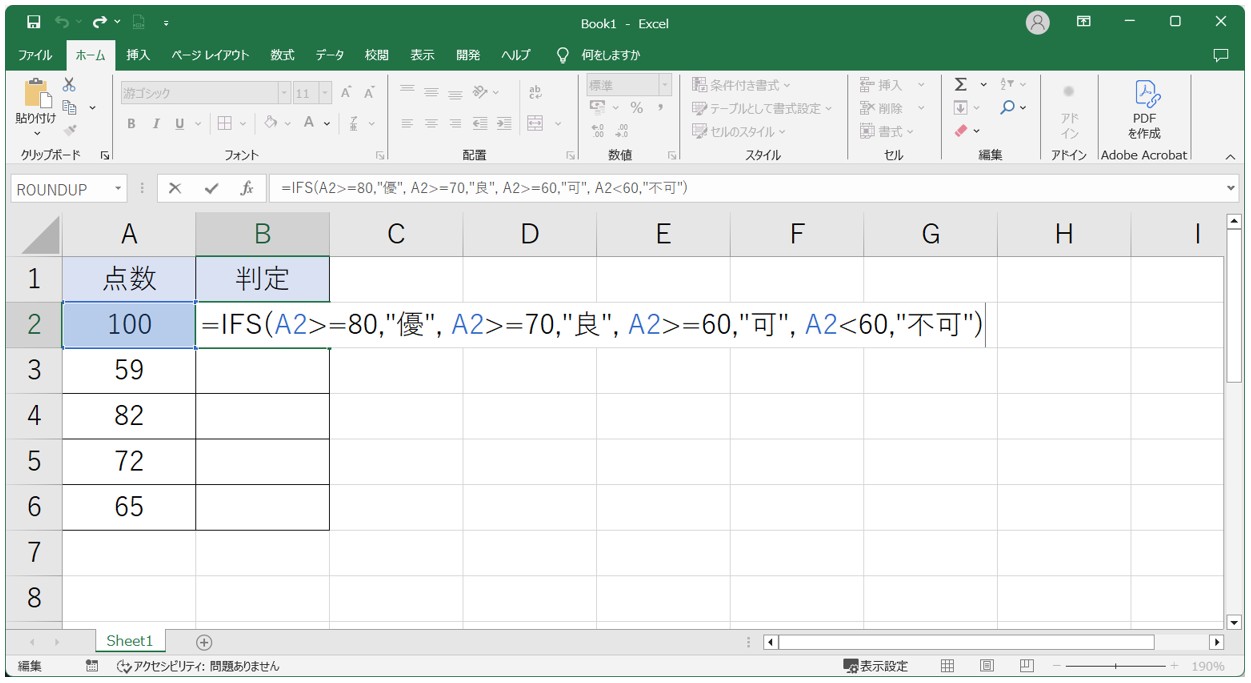Switch to Page Layout view icon

tap(987, 666)
